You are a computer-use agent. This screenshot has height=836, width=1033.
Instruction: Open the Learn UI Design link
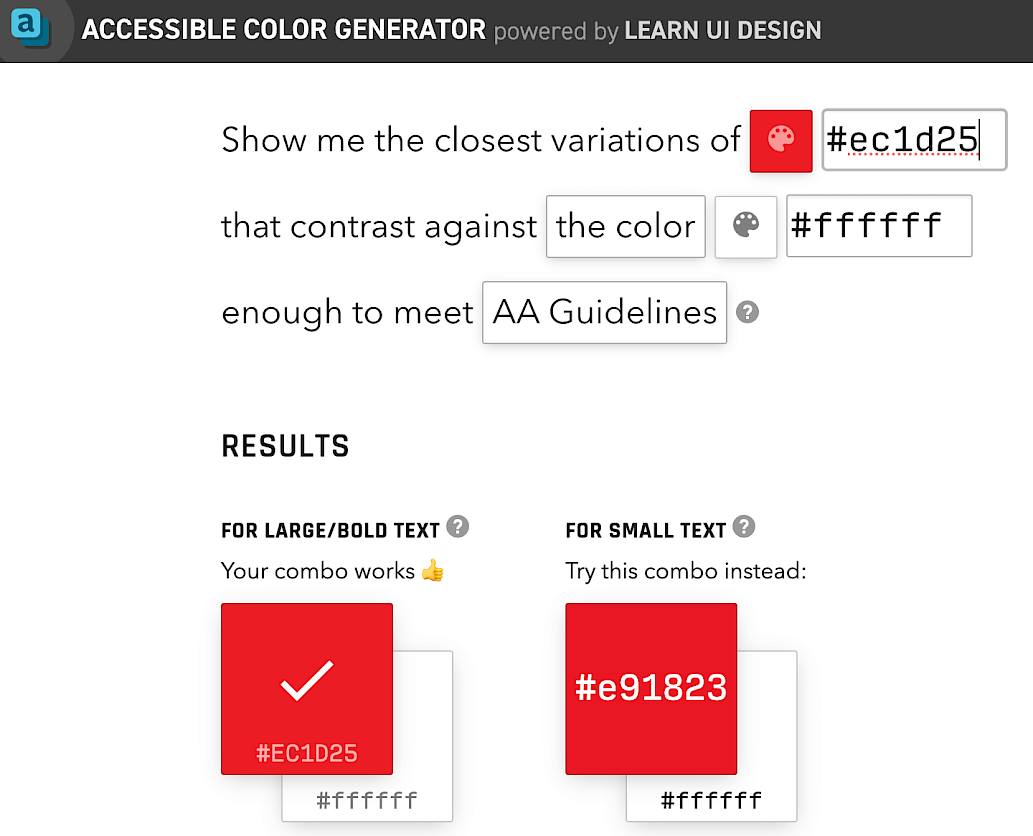[x=722, y=30]
